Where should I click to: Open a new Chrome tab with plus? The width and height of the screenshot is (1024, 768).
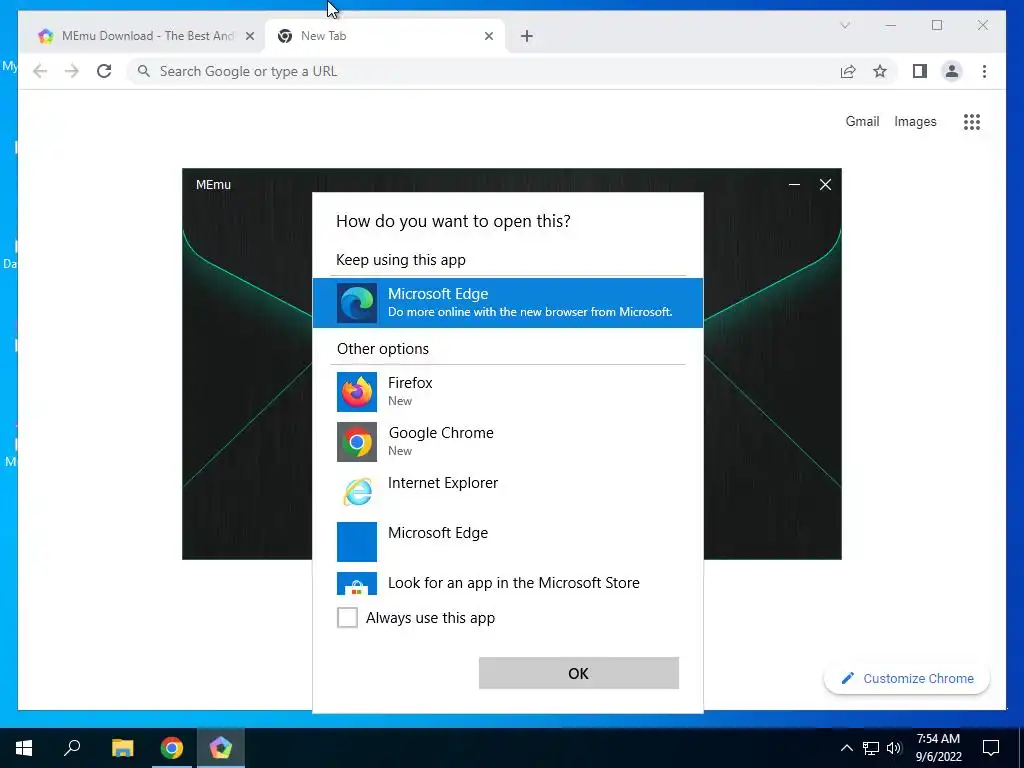(527, 36)
